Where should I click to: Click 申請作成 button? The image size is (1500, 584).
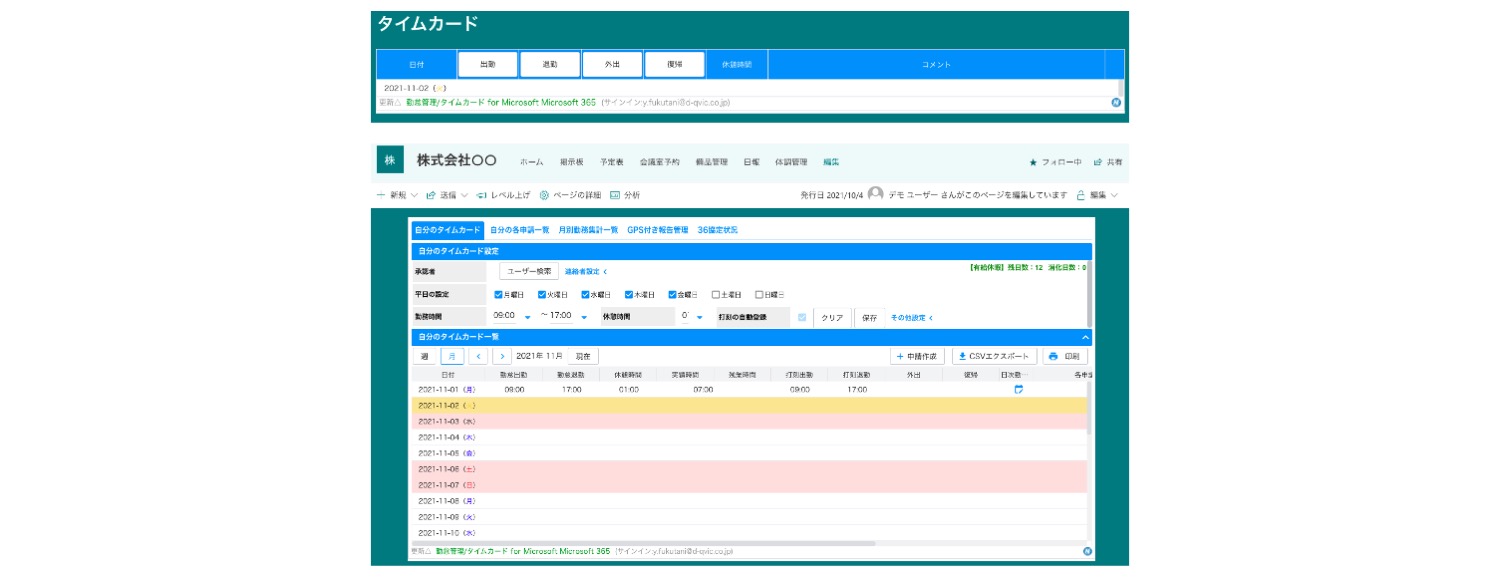pyautogui.click(x=917, y=356)
